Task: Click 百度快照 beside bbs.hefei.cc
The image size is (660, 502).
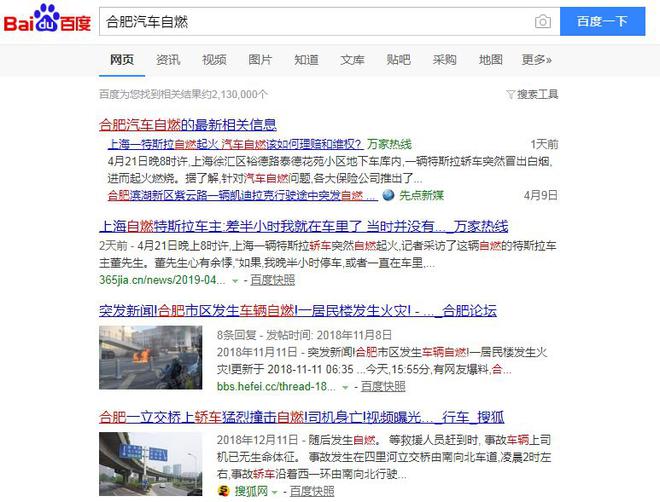Action: 383,387
